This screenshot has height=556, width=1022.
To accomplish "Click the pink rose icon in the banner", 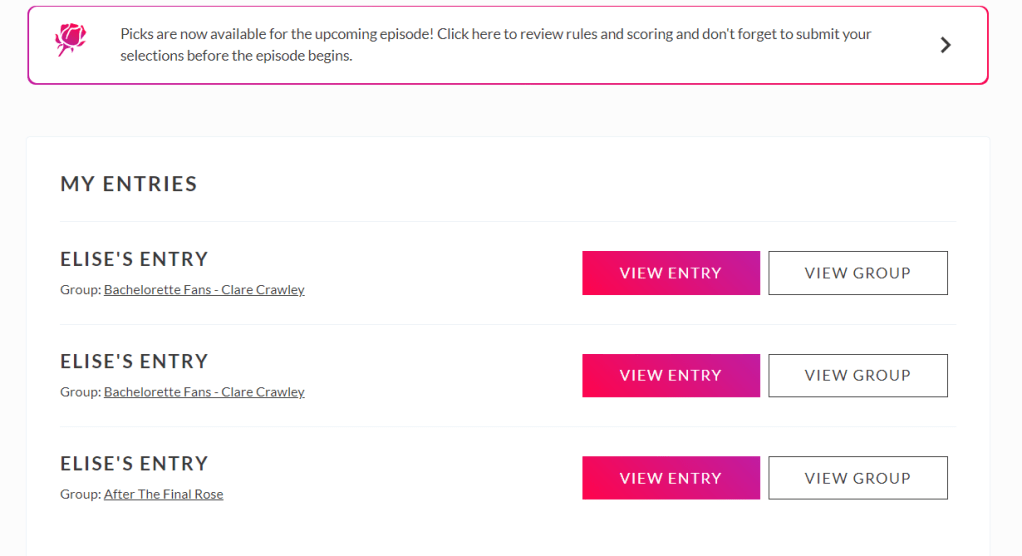I will pos(70,40).
